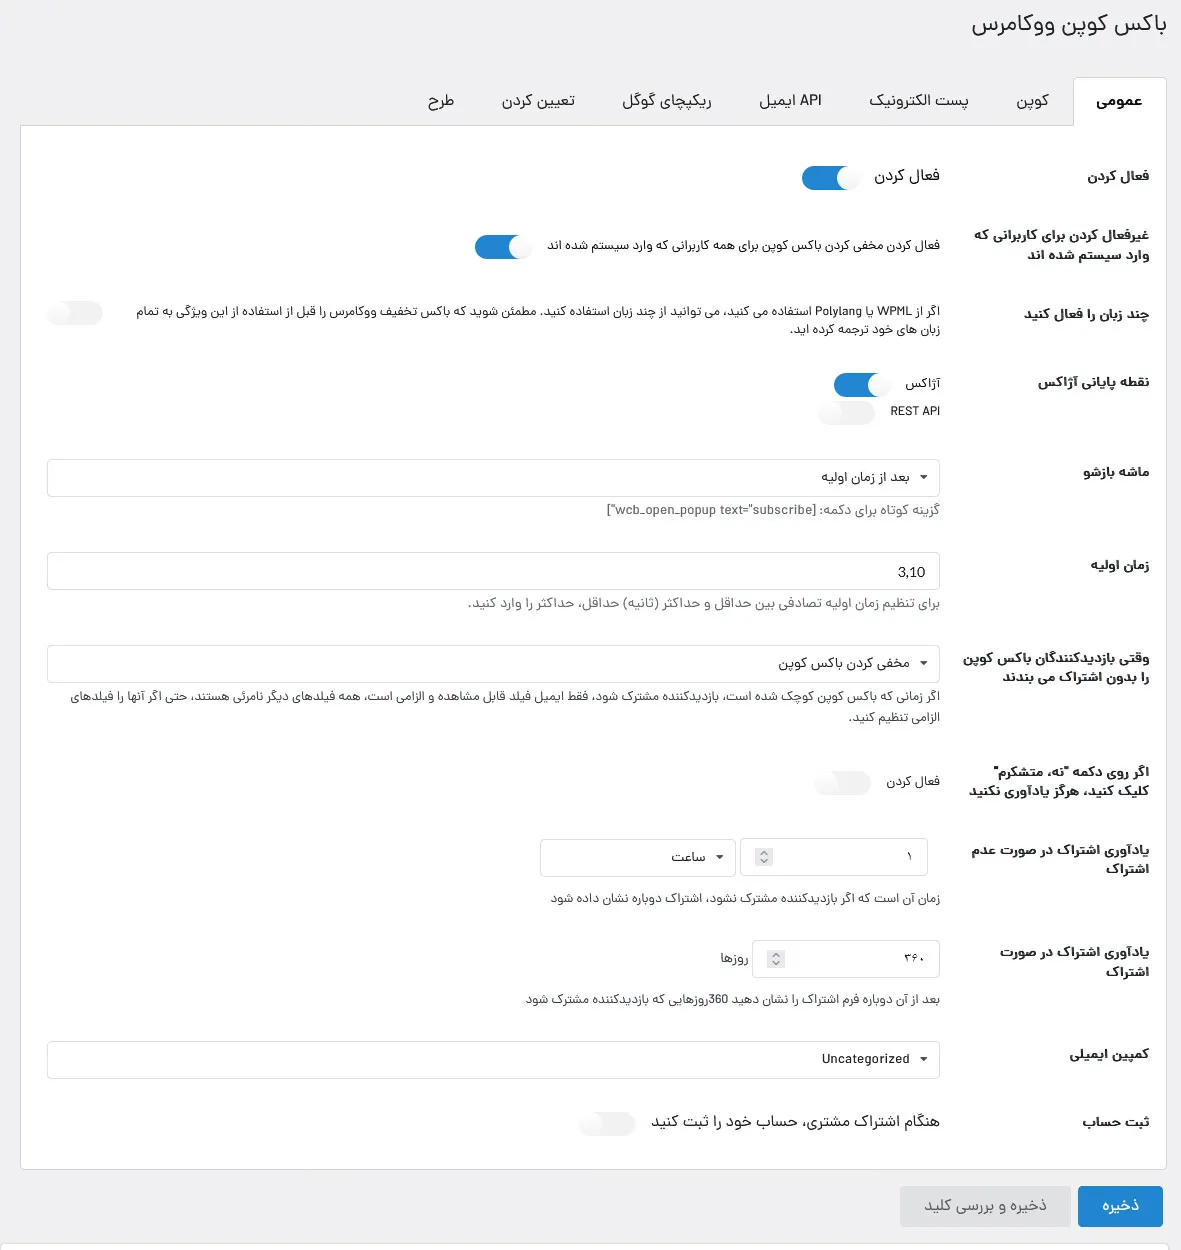The width and height of the screenshot is (1181, 1250).
Task: Switch to the کوپن tab
Action: 1032,101
